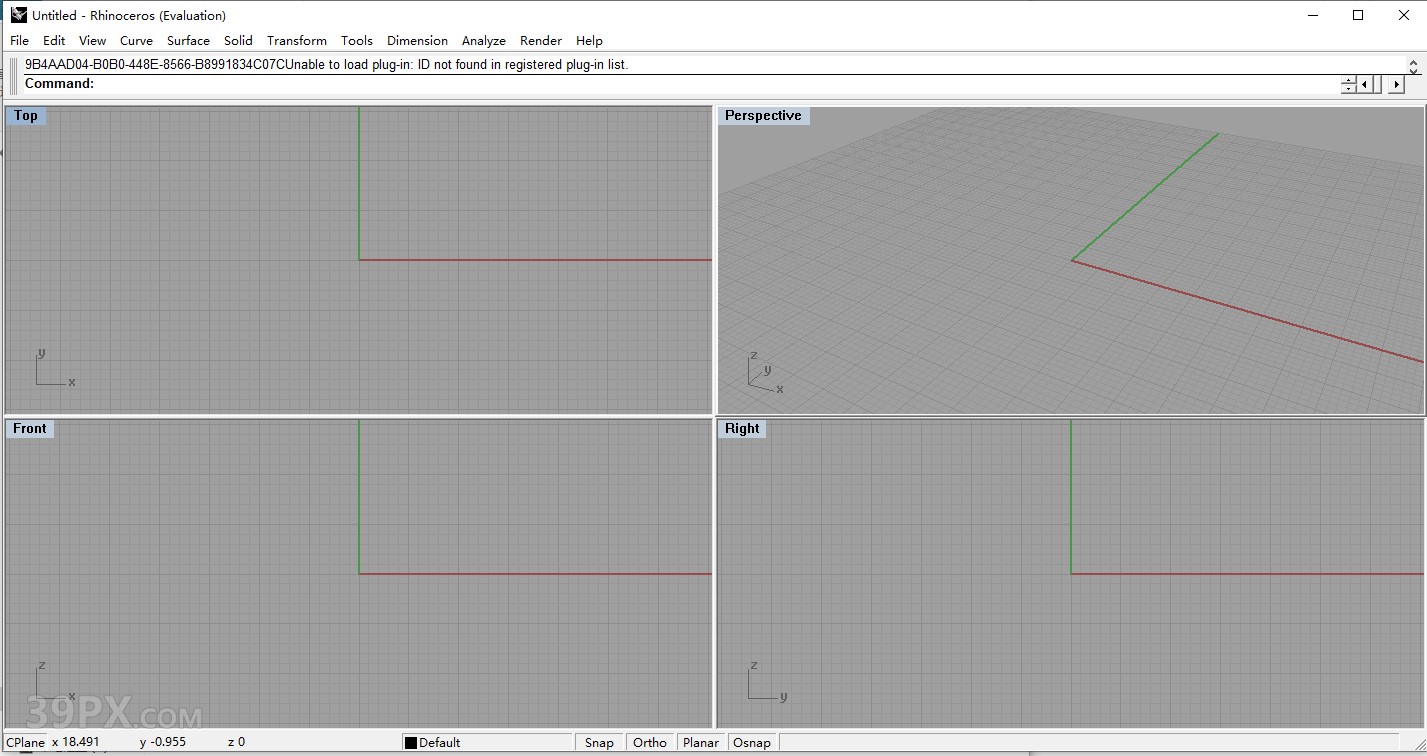Click the down stepper arrow on the command bar
Screen dimensions: 1427x756
click(x=1348, y=88)
